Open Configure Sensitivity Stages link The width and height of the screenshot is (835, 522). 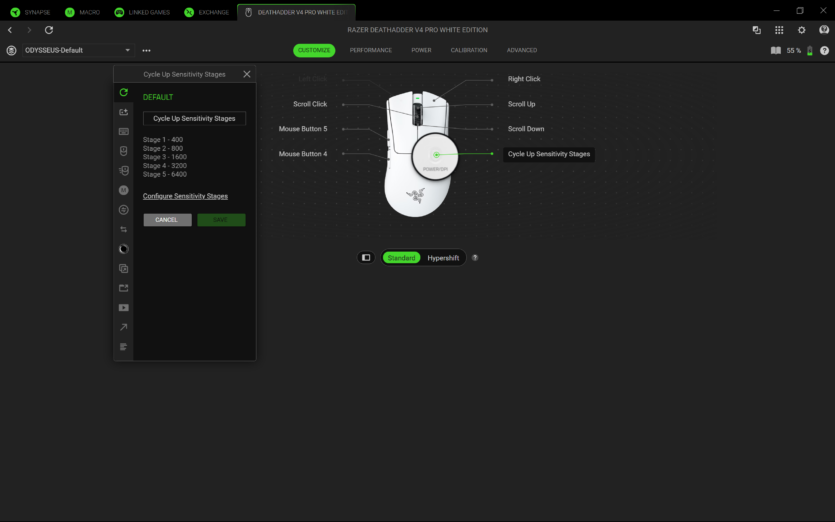pos(185,196)
